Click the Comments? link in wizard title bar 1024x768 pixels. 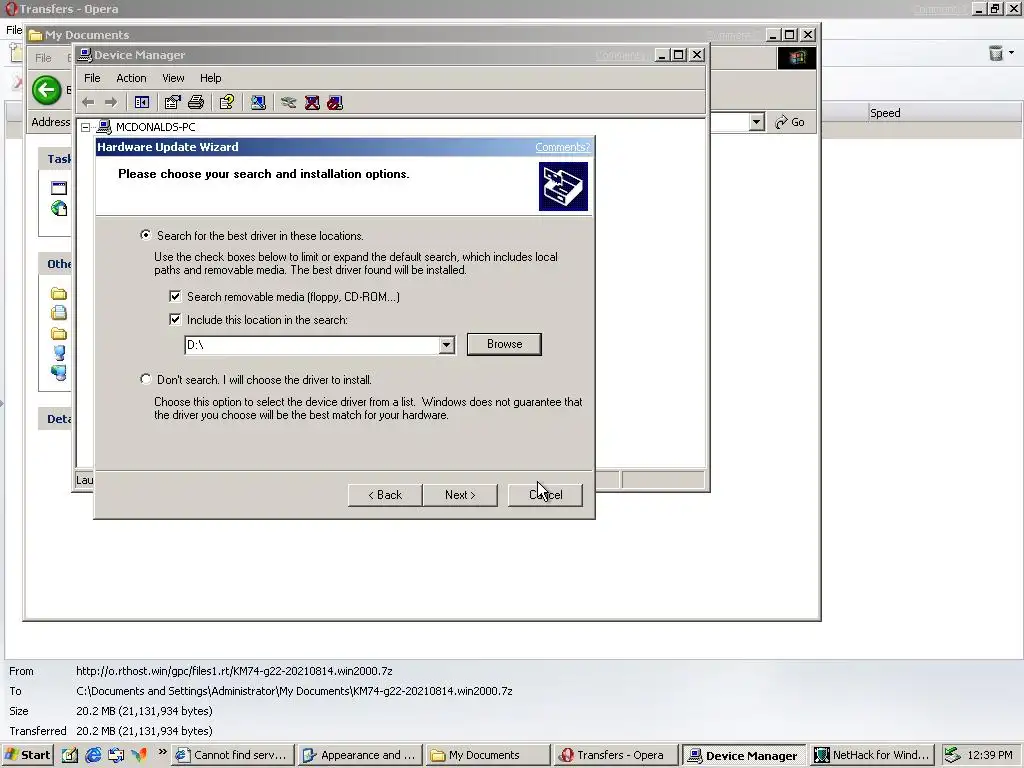562,147
